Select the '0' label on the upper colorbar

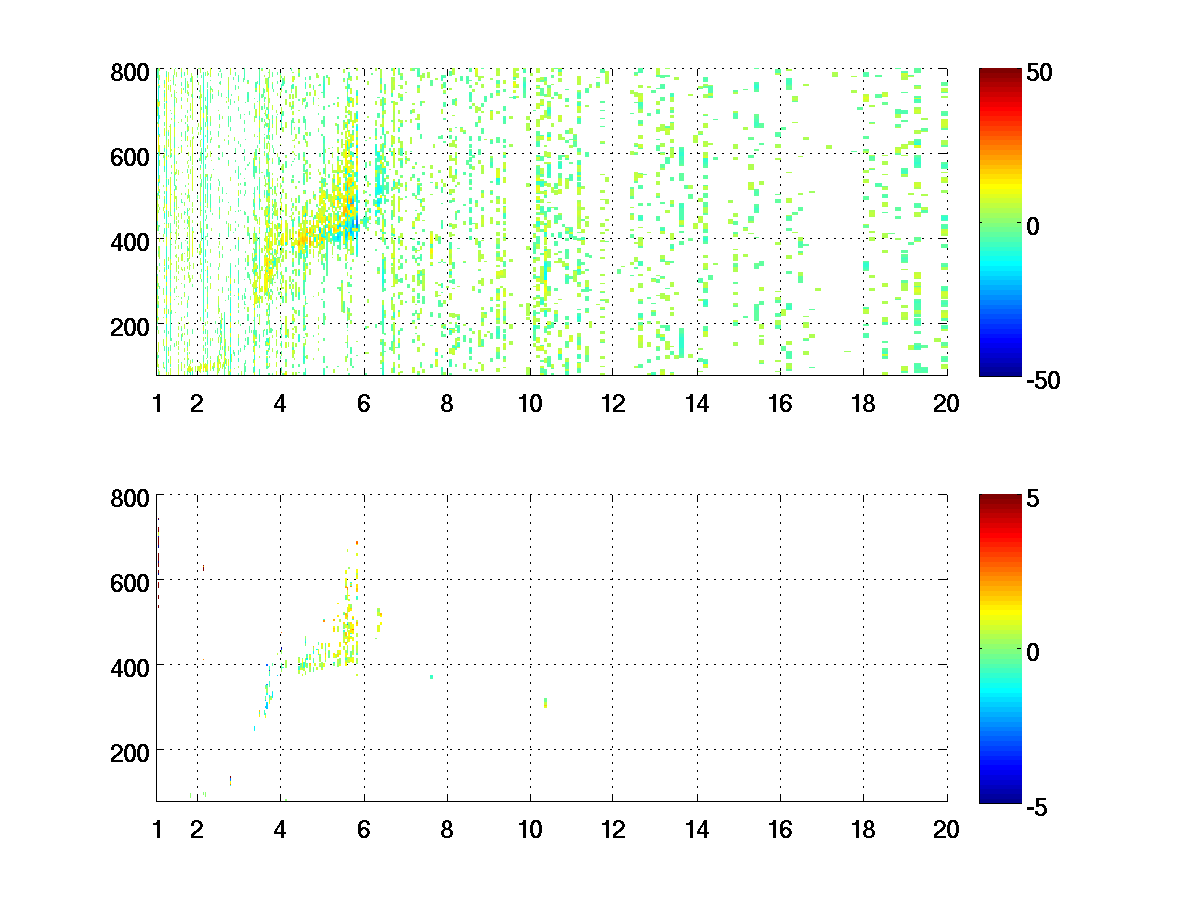click(x=1034, y=226)
